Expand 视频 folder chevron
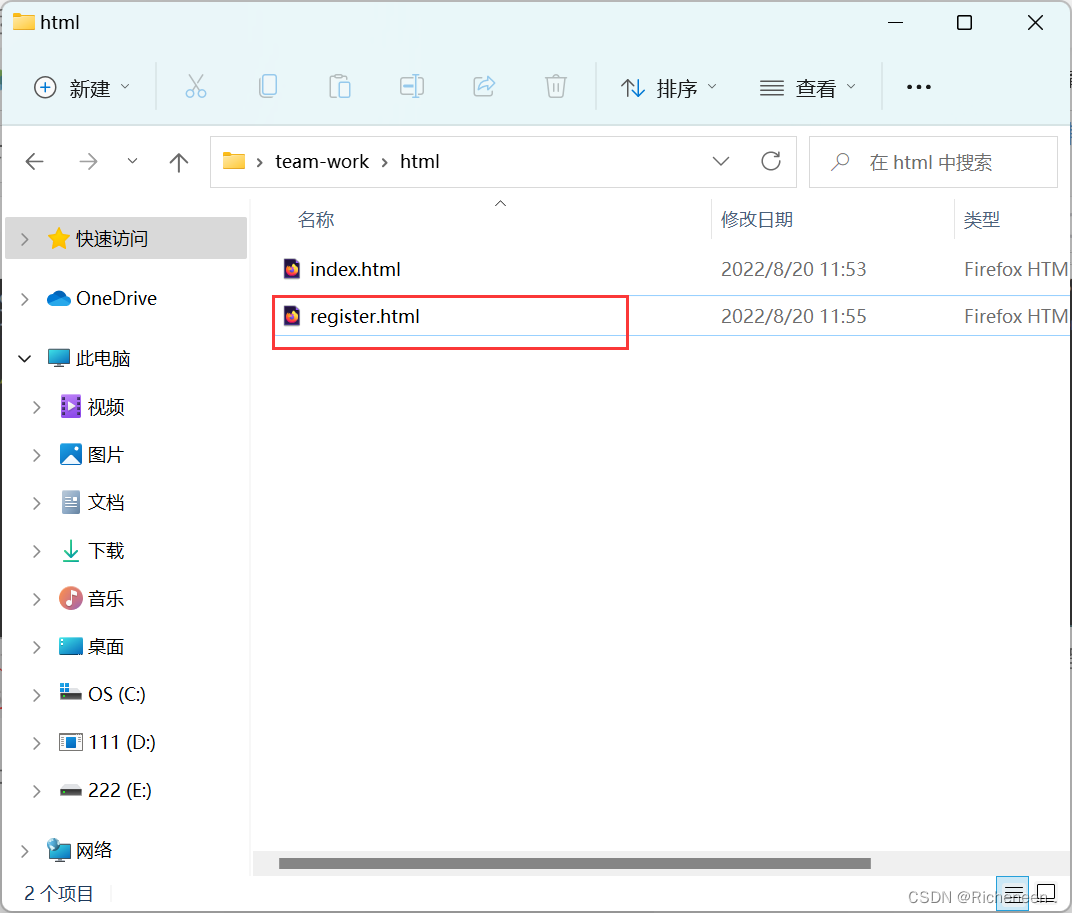 37,408
